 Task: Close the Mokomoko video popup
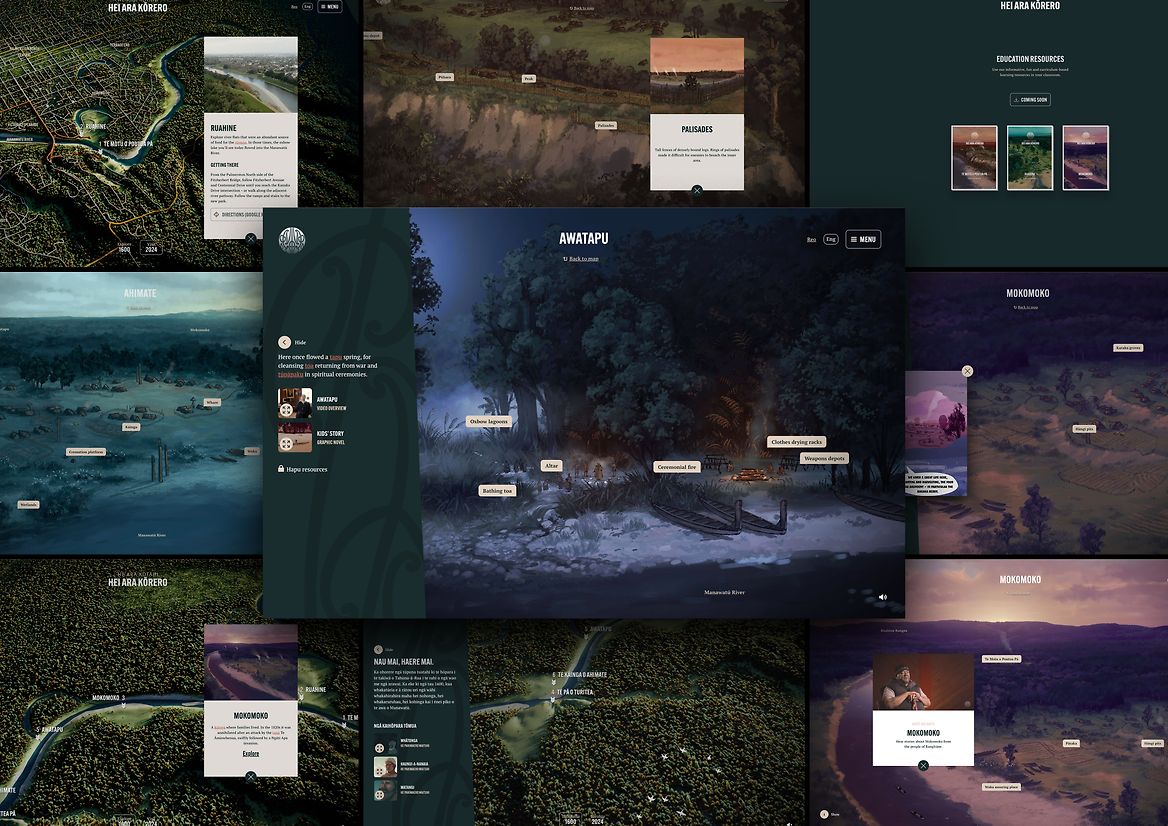[923, 766]
